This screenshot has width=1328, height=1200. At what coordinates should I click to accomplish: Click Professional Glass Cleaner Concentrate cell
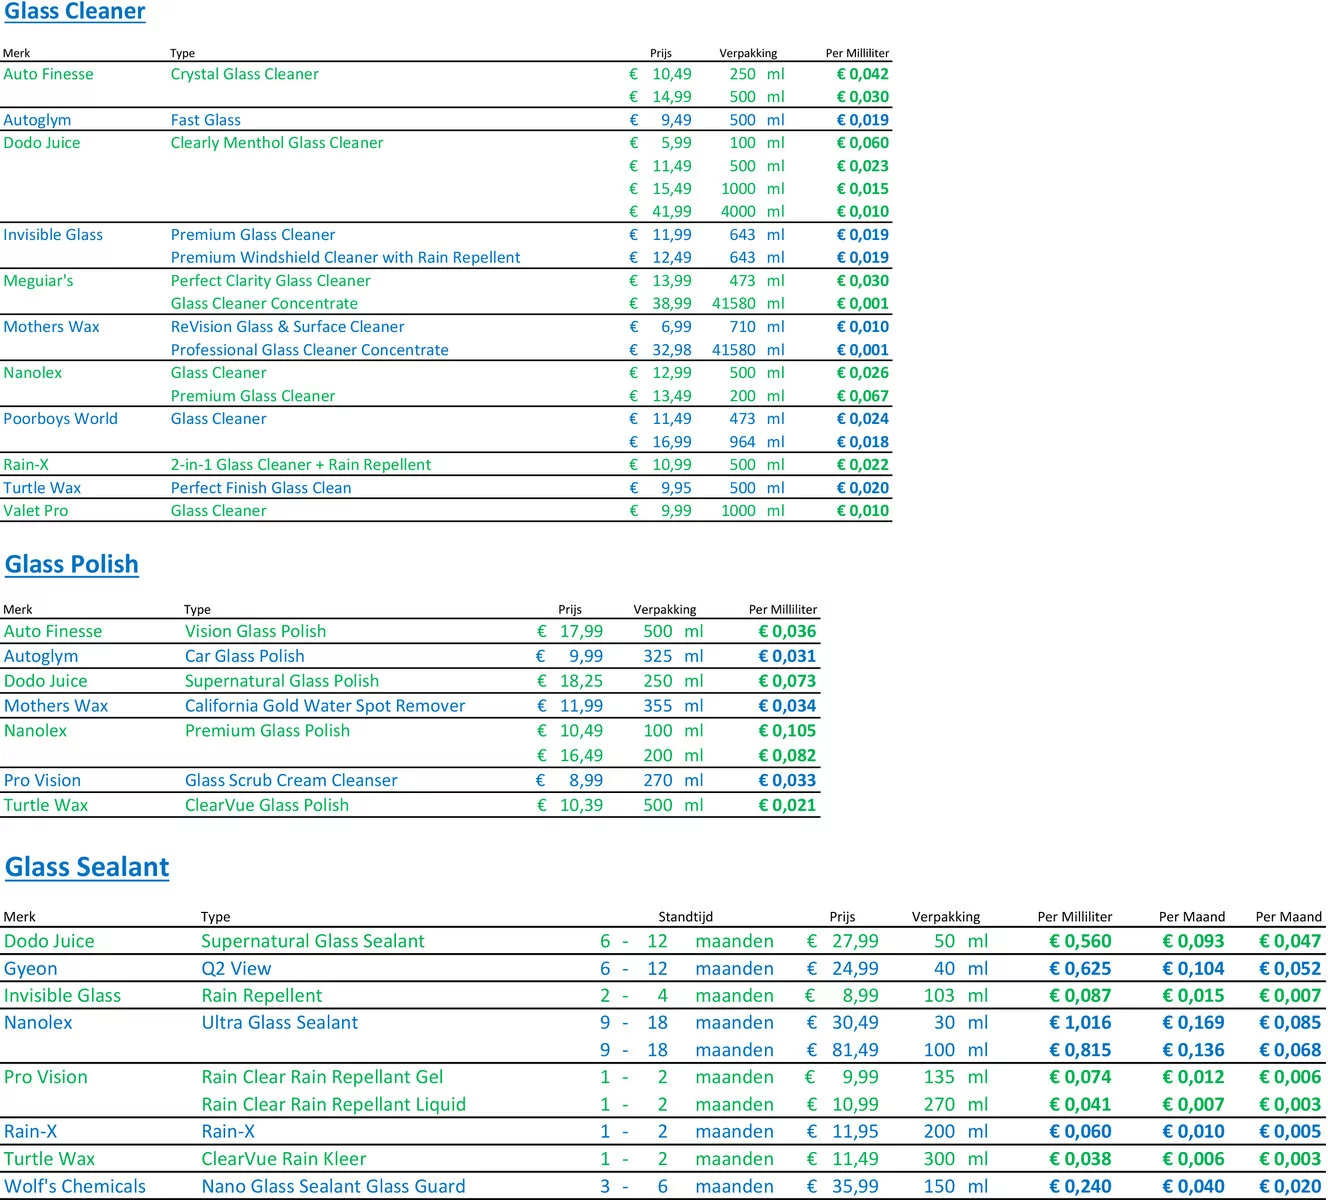click(310, 350)
